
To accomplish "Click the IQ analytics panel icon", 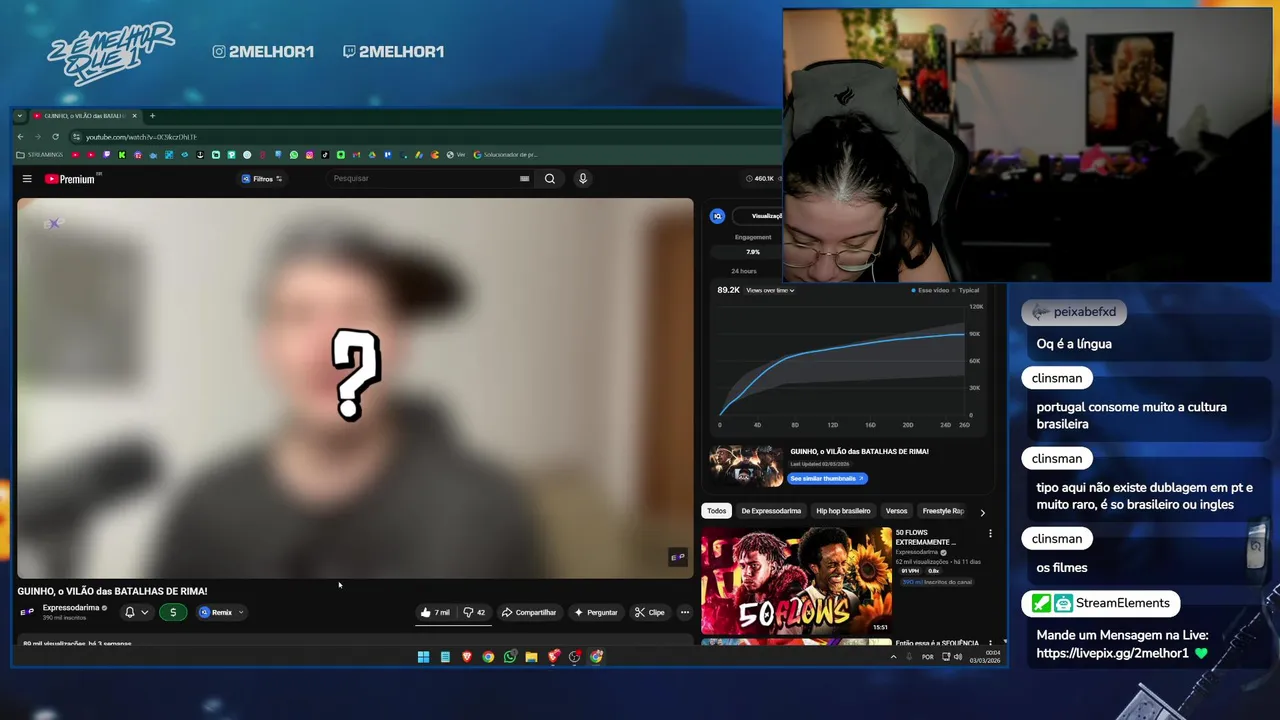I will point(717,216).
